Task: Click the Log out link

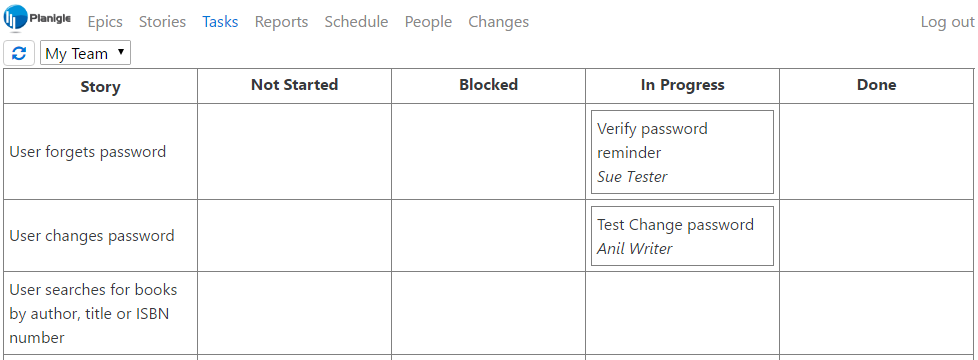Action: click(x=947, y=22)
